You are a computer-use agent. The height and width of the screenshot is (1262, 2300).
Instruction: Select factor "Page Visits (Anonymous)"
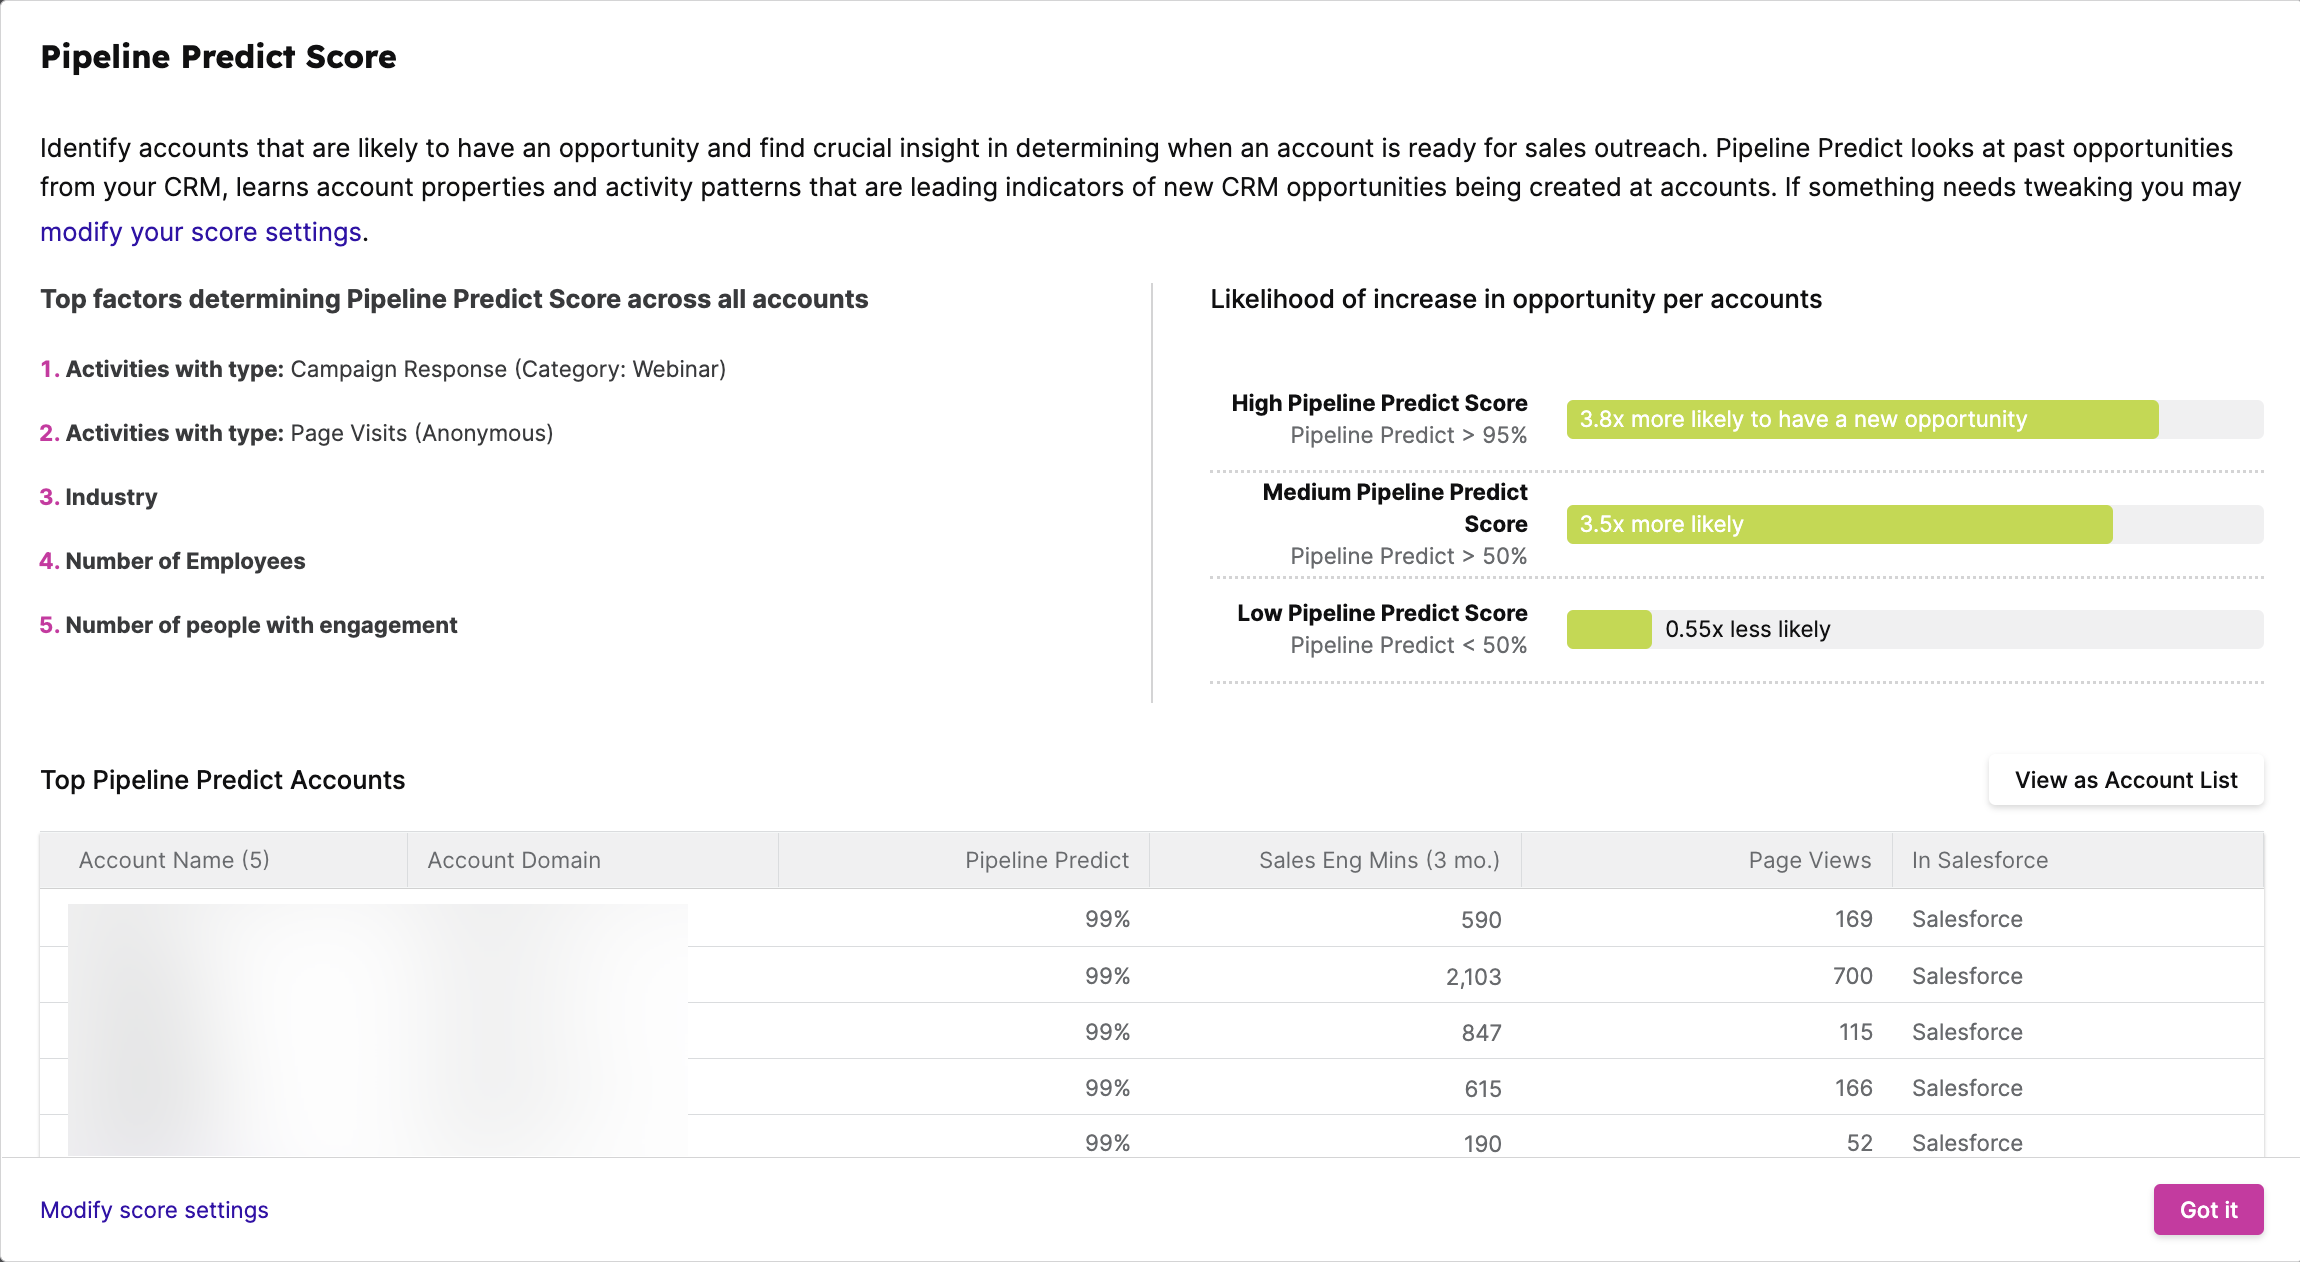(x=421, y=432)
